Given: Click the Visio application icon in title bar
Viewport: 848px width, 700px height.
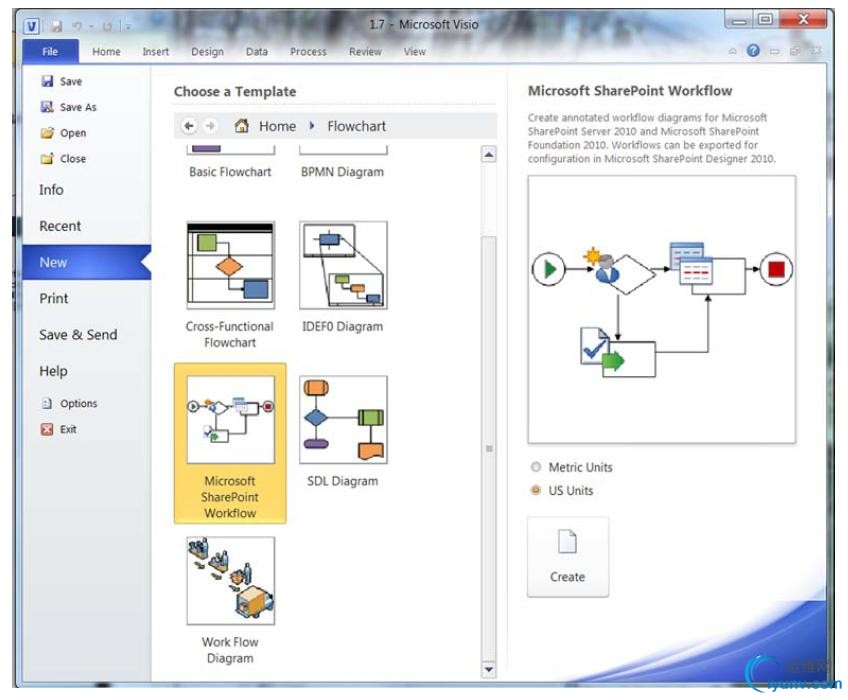Looking at the screenshot, I should click(32, 26).
